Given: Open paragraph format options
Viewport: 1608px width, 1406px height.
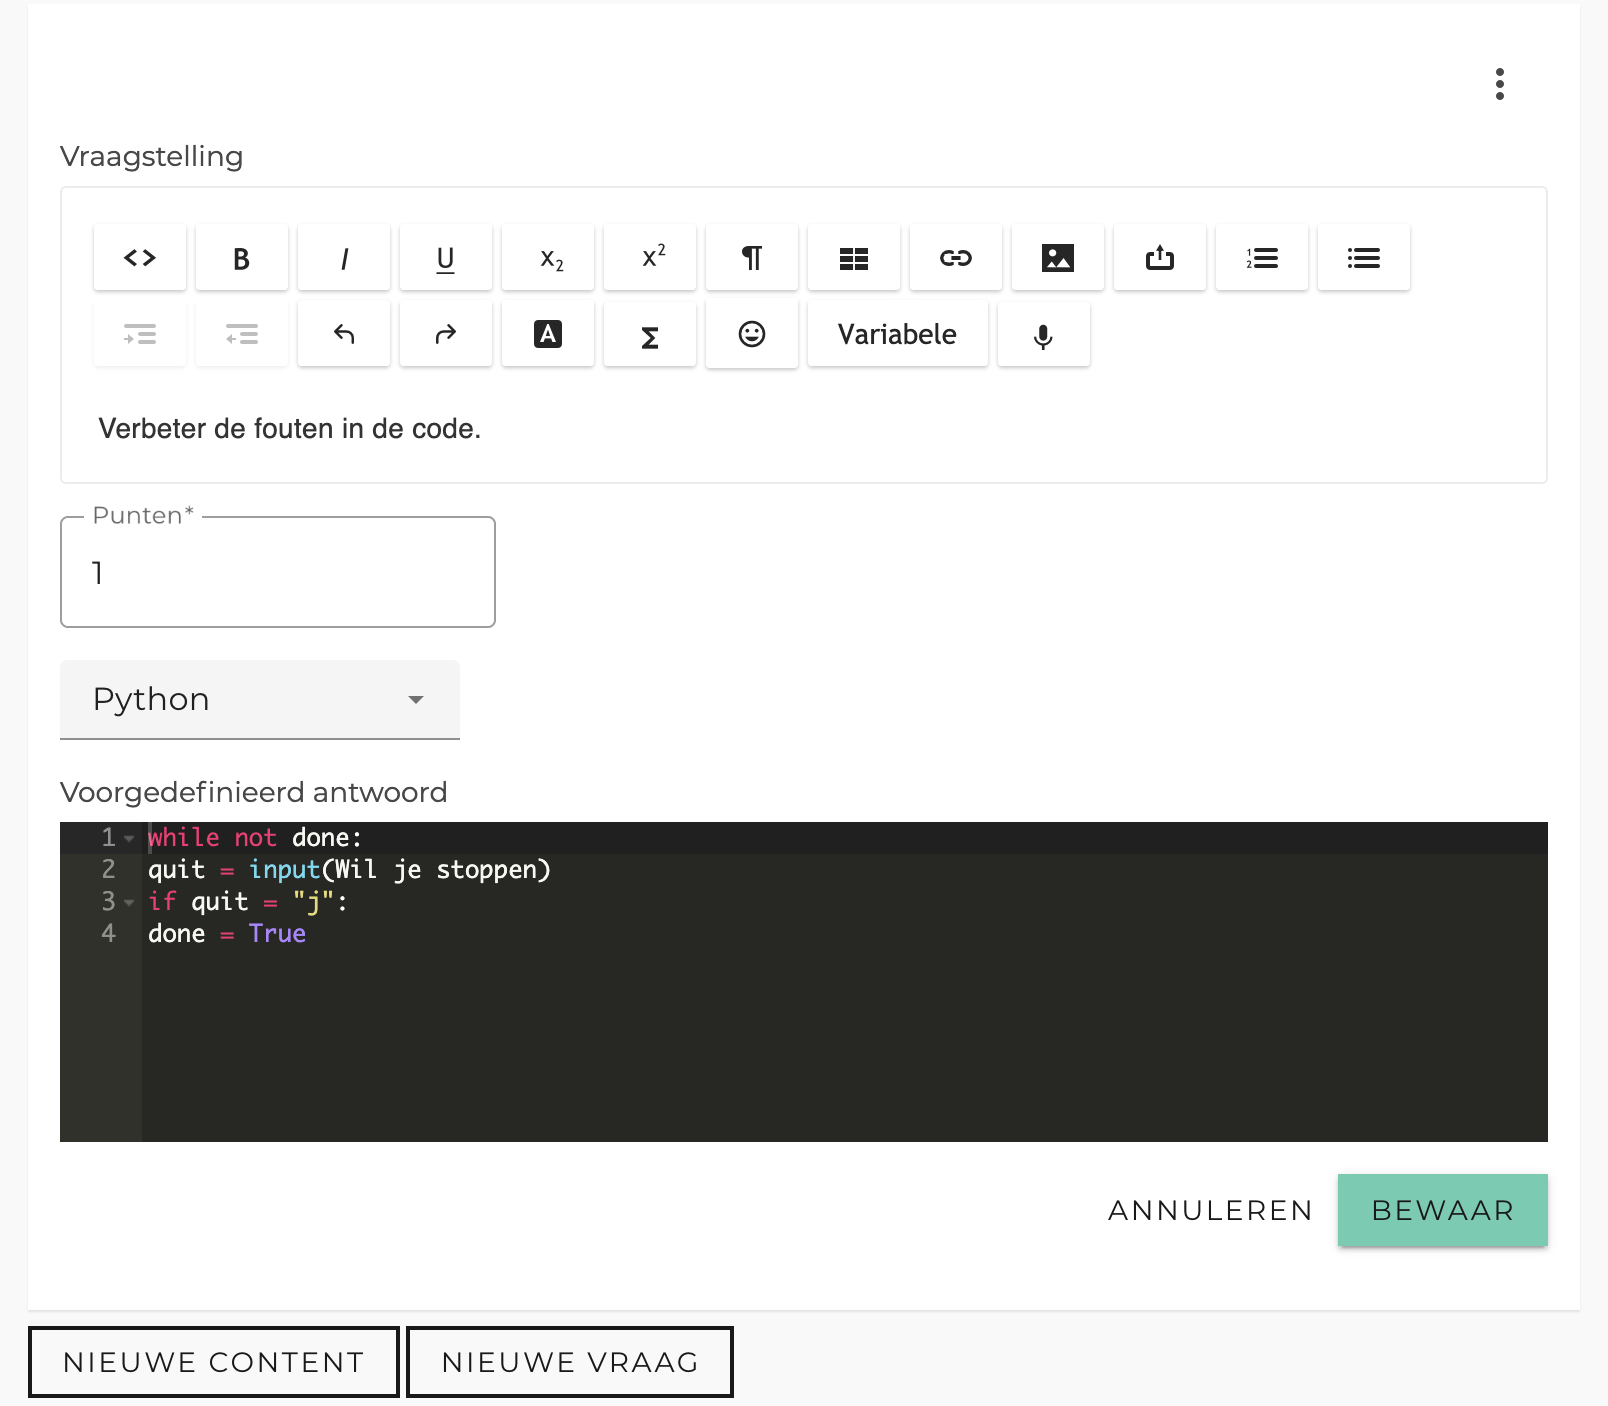Looking at the screenshot, I should click(x=752, y=258).
